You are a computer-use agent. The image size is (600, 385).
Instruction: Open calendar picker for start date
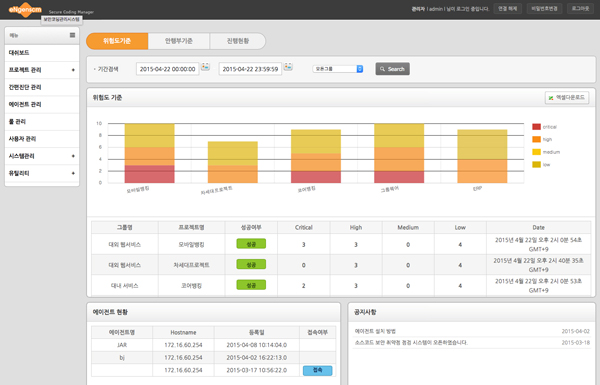[205, 67]
